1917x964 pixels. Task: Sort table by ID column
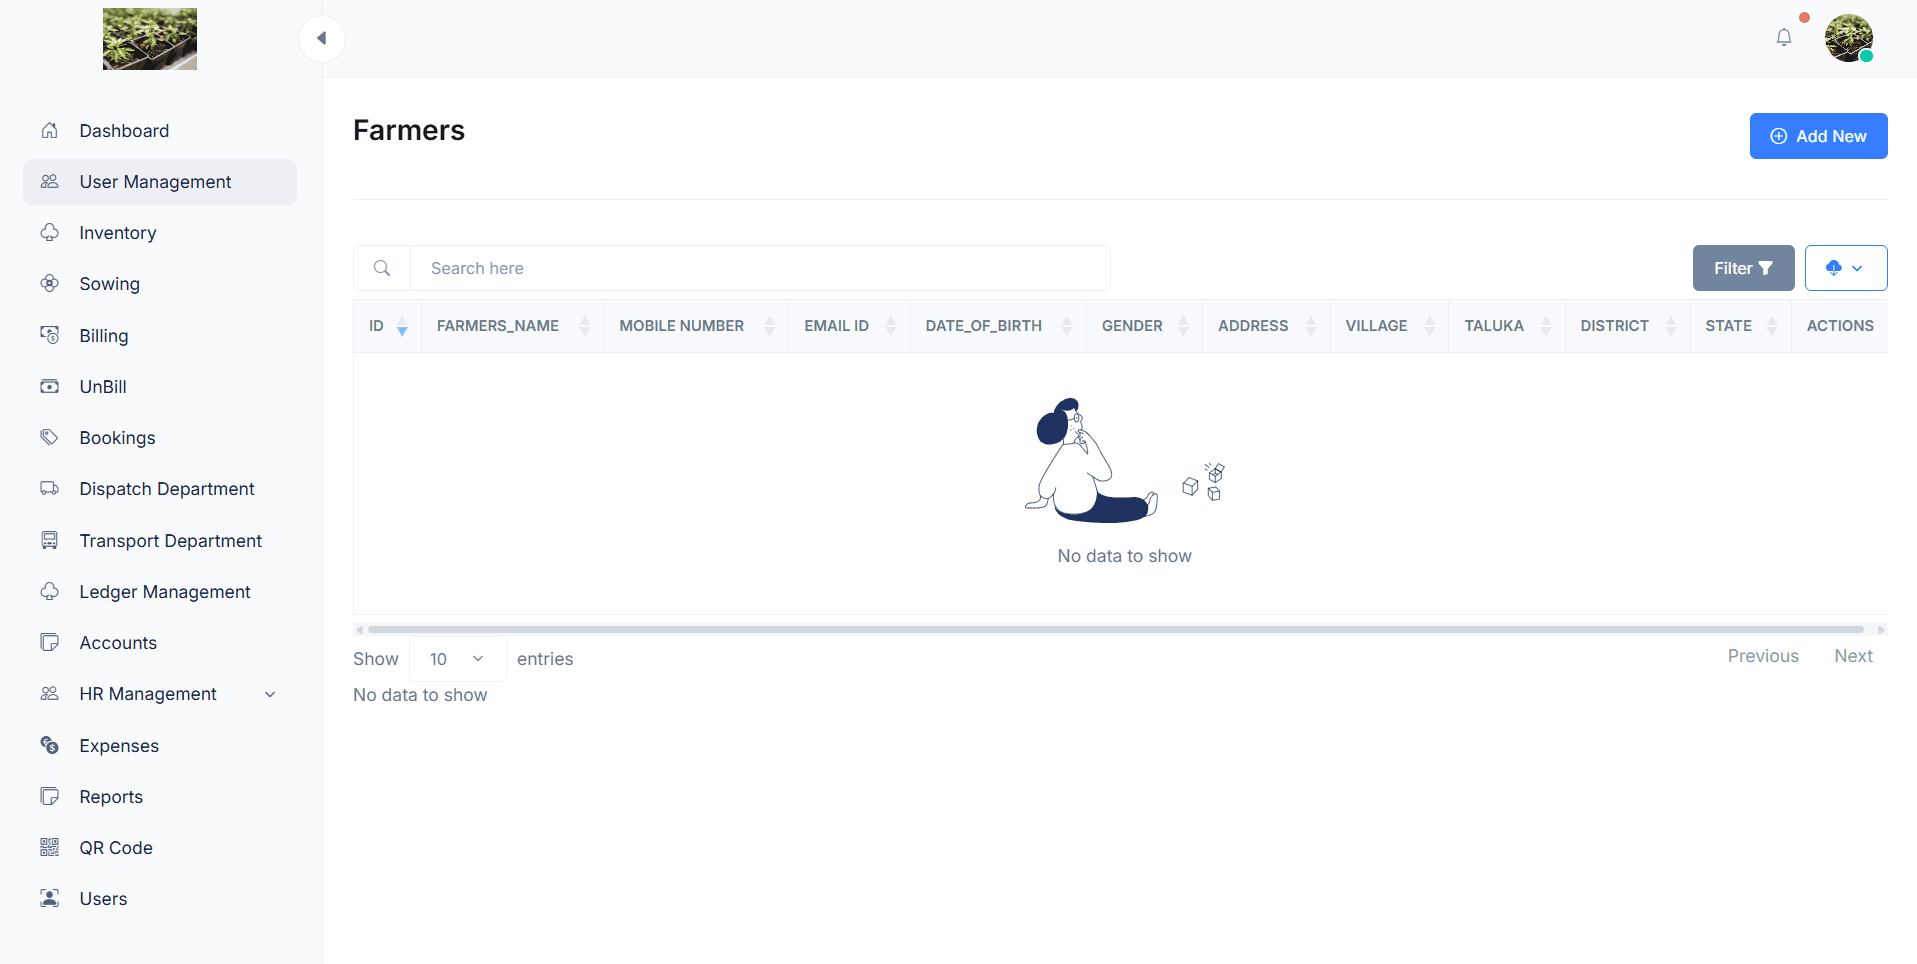(x=387, y=326)
